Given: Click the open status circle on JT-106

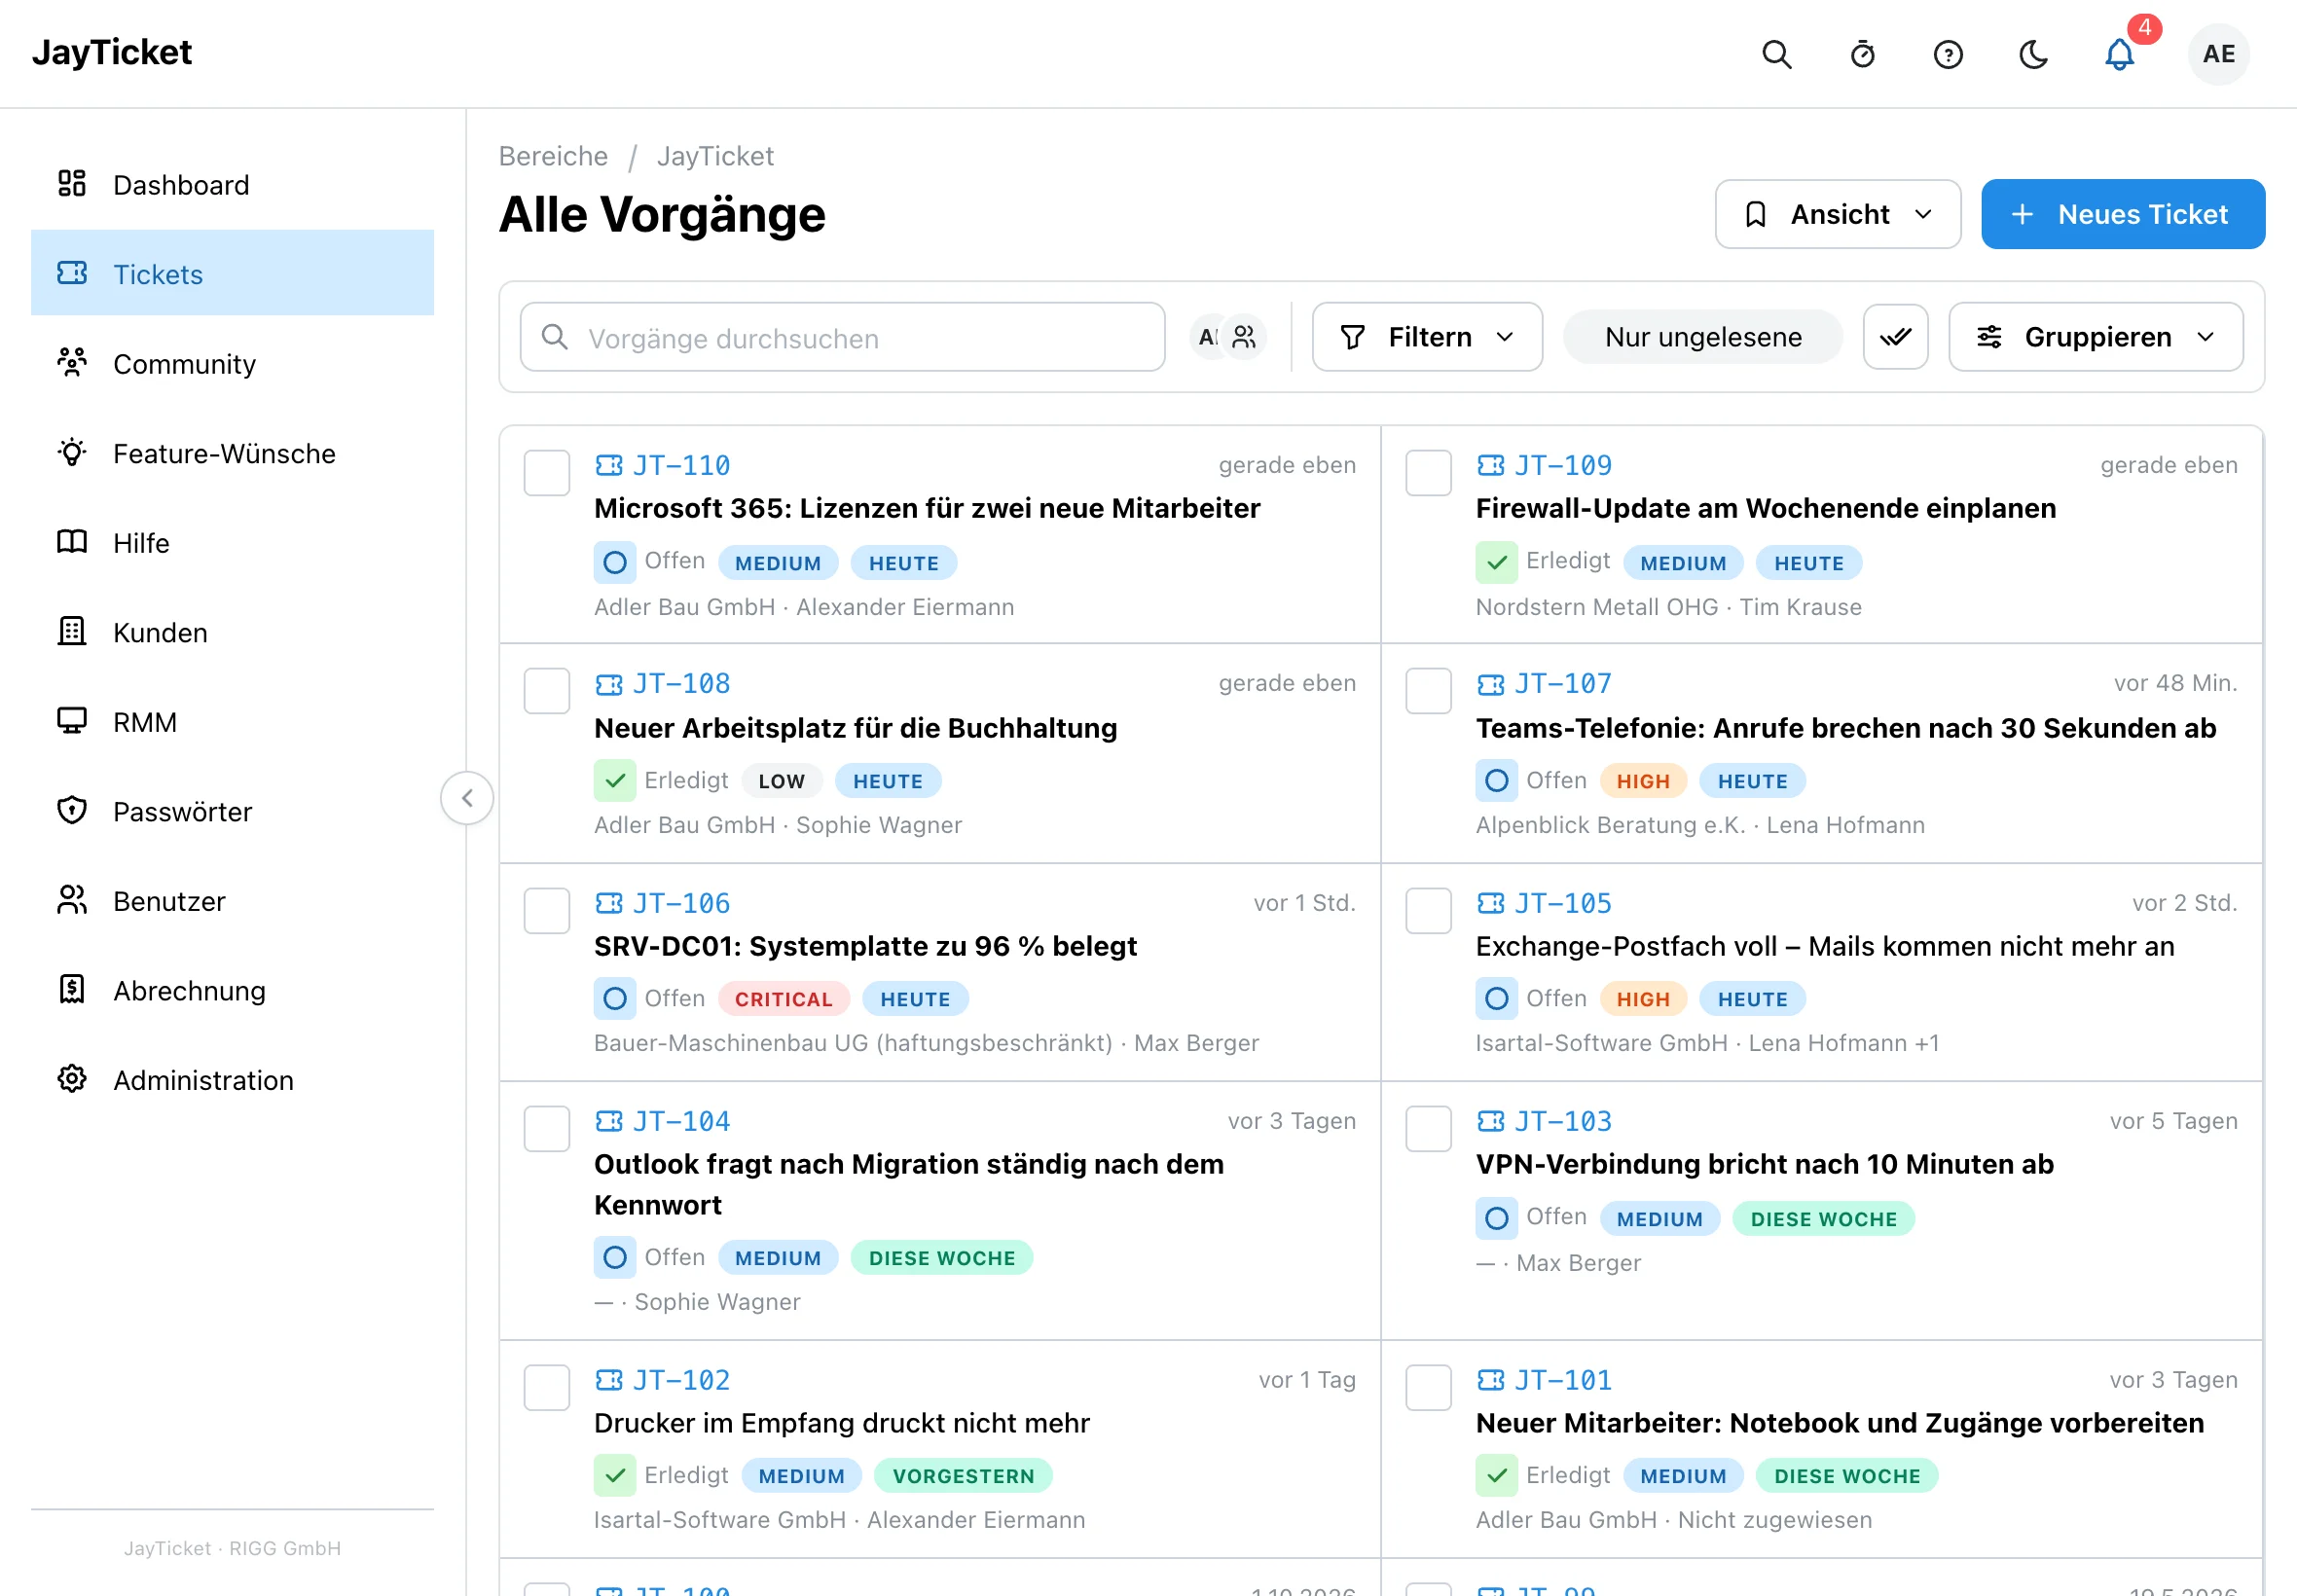Looking at the screenshot, I should click(x=615, y=998).
